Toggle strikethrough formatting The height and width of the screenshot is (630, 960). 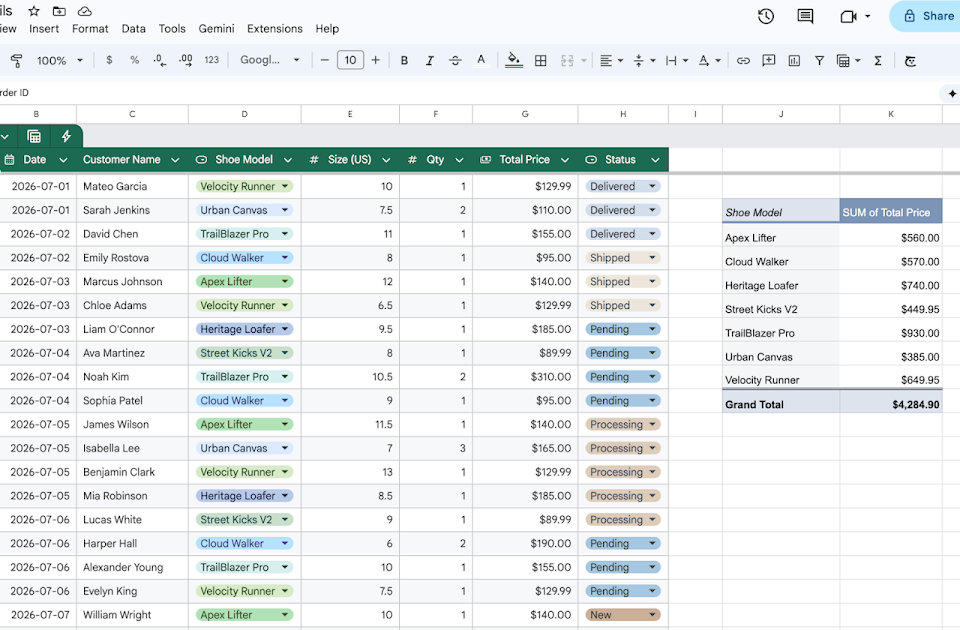click(456, 61)
